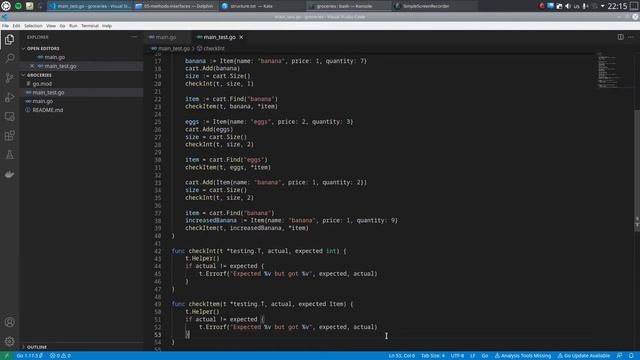Switch to SimpleScreenRecorder in taskbar
The image size is (640, 360).
click(434, 6)
